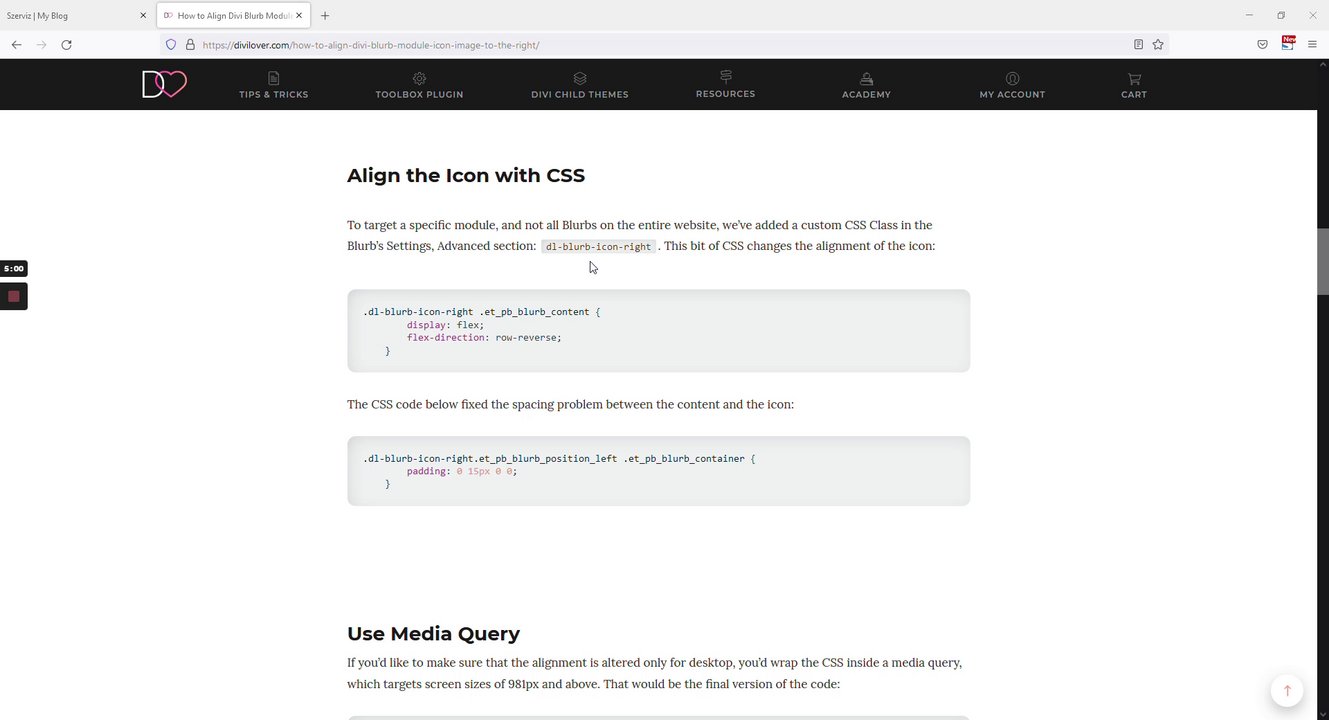Click the page vertical scrollbar thumb
This screenshot has width=1329, height=720.
pos(1322,261)
